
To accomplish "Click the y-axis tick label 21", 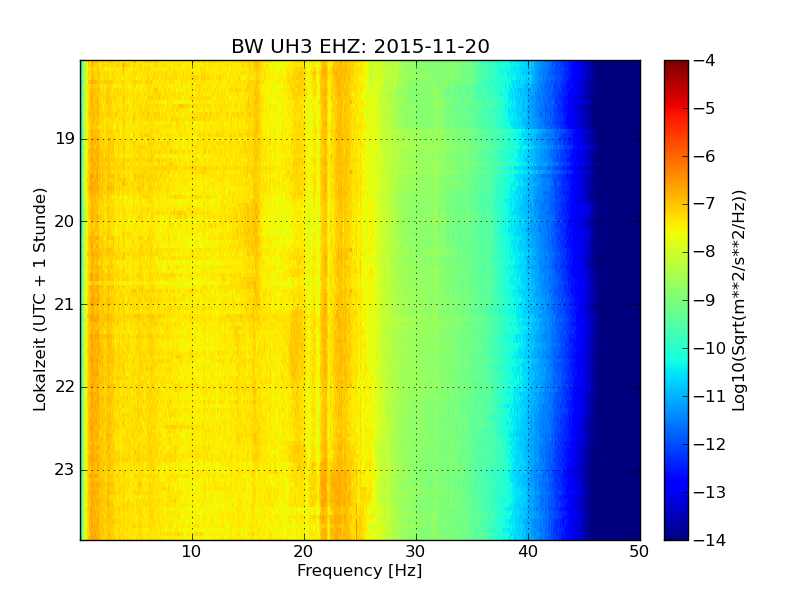I will pos(64,305).
